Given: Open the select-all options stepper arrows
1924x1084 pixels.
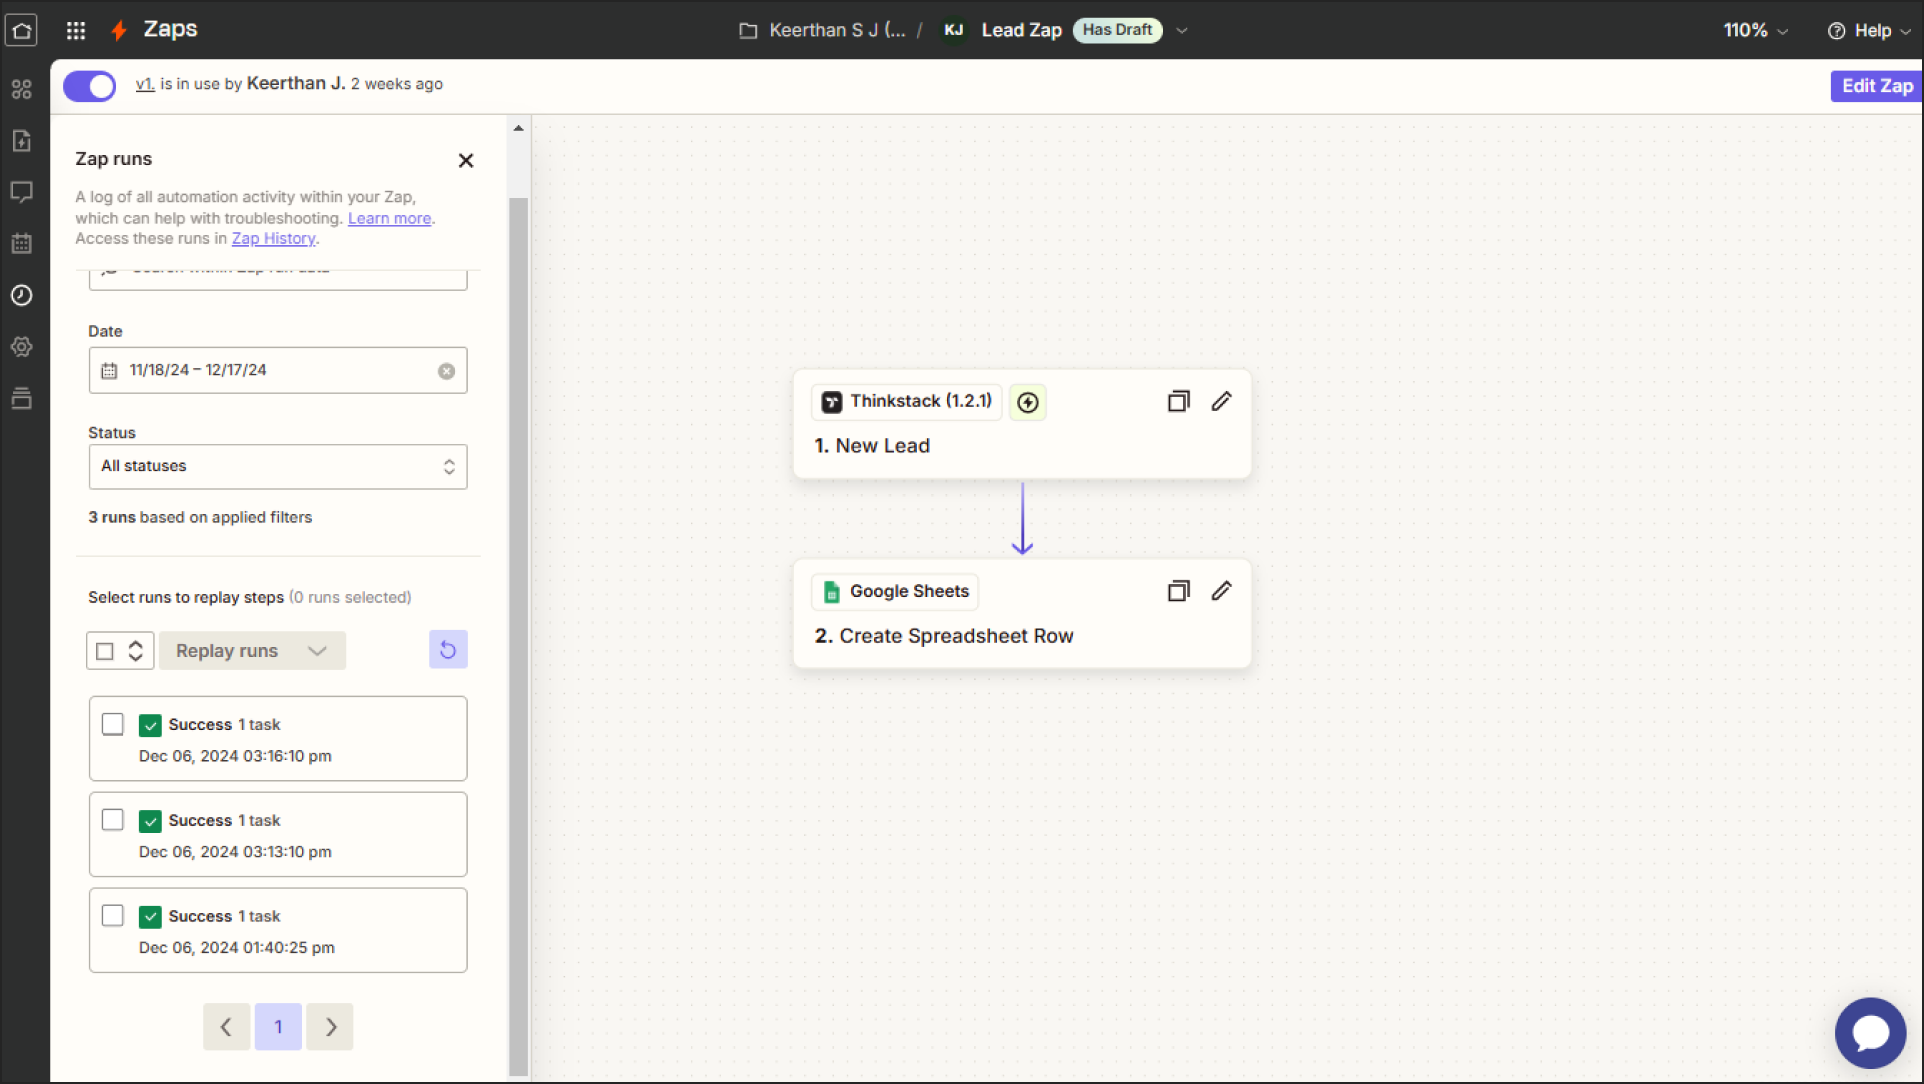Looking at the screenshot, I should tap(136, 651).
